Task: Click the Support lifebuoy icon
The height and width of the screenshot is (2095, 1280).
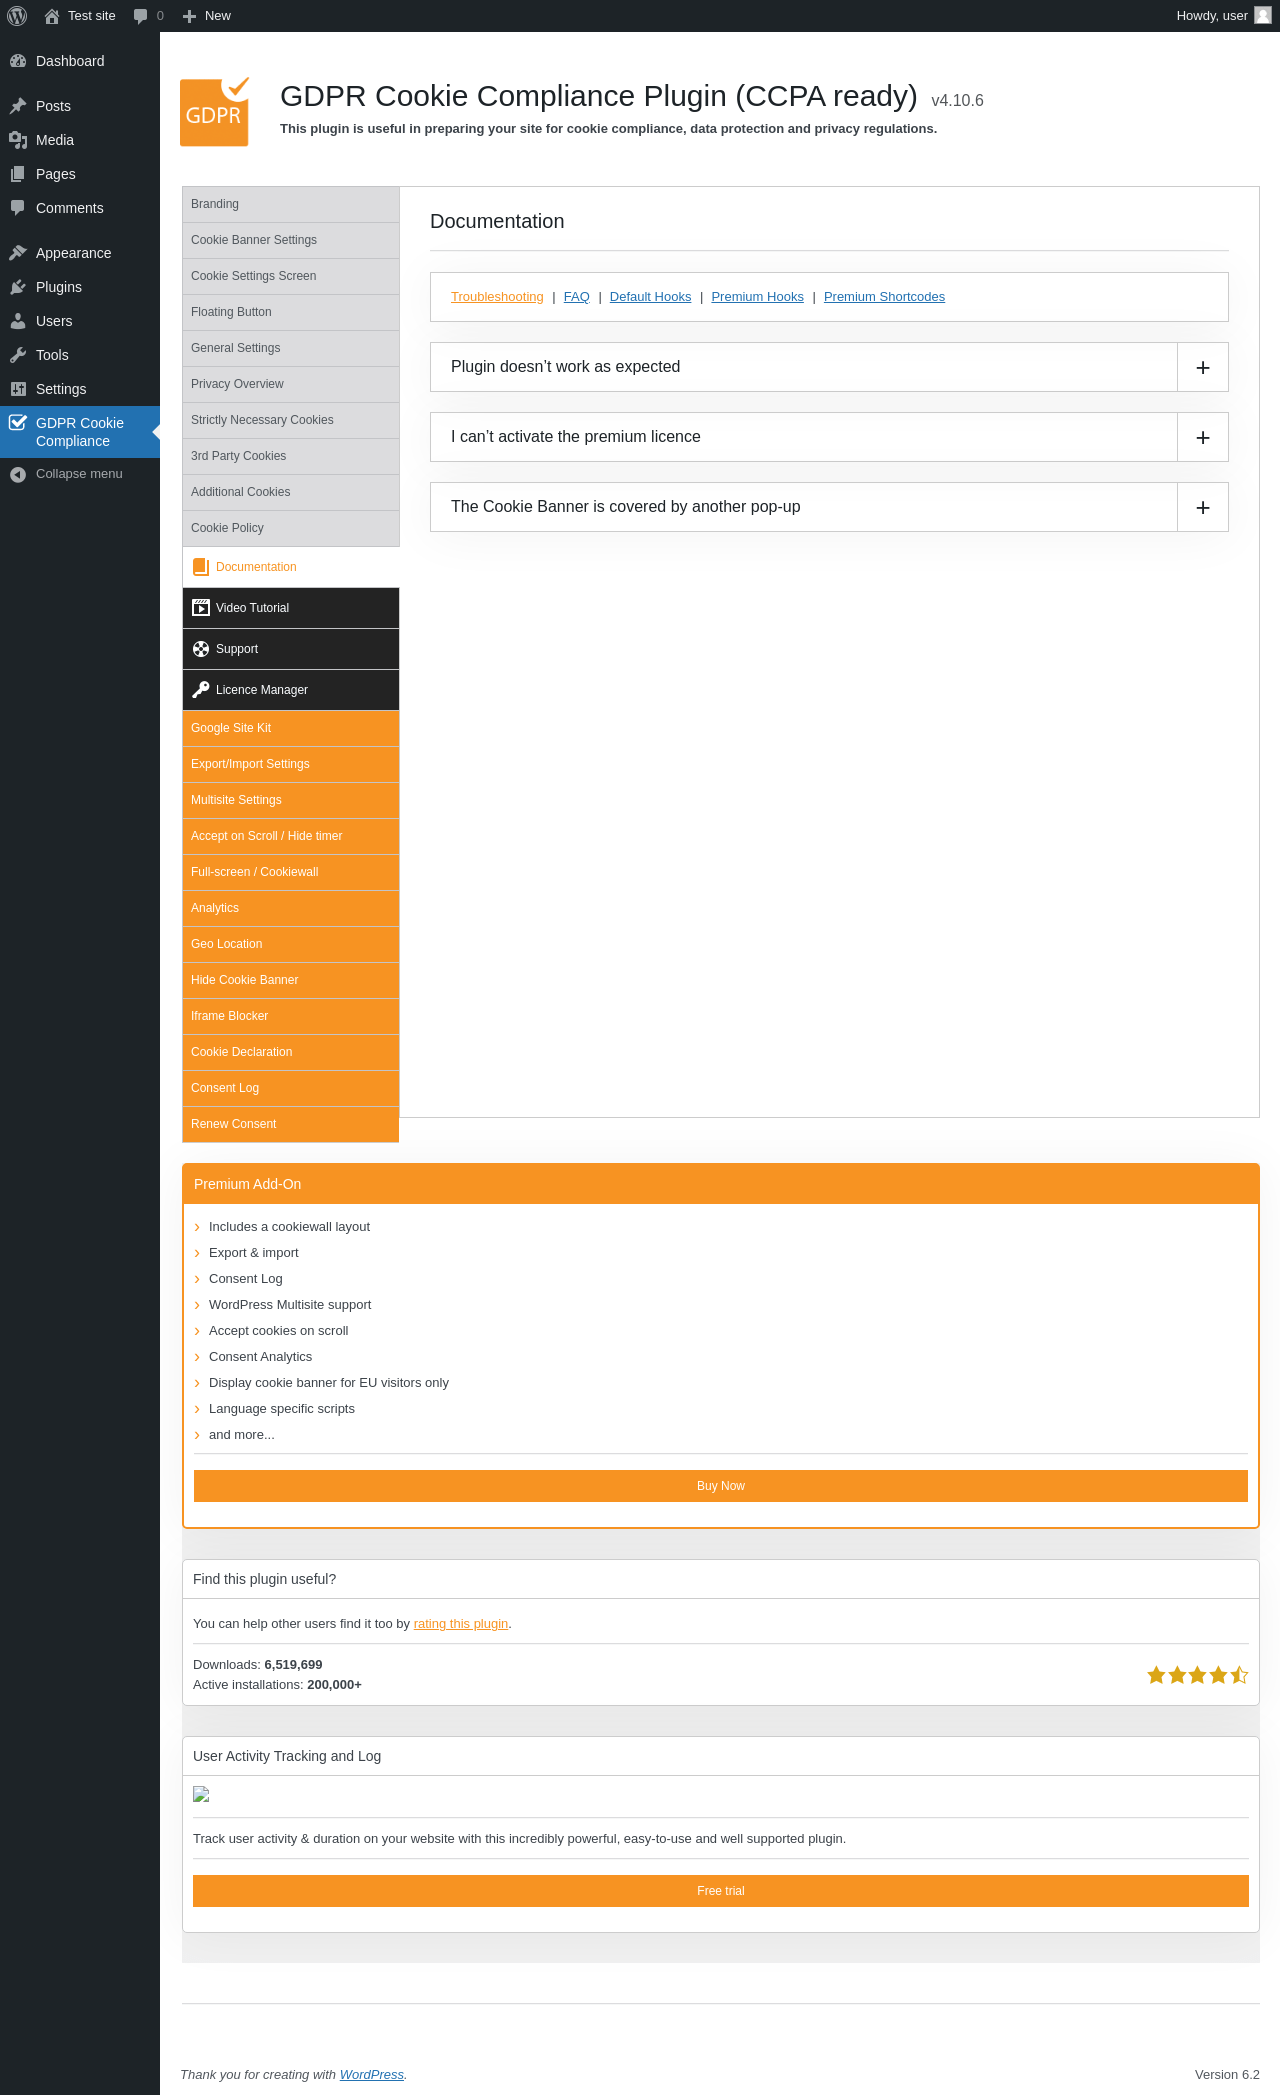Action: pos(201,649)
